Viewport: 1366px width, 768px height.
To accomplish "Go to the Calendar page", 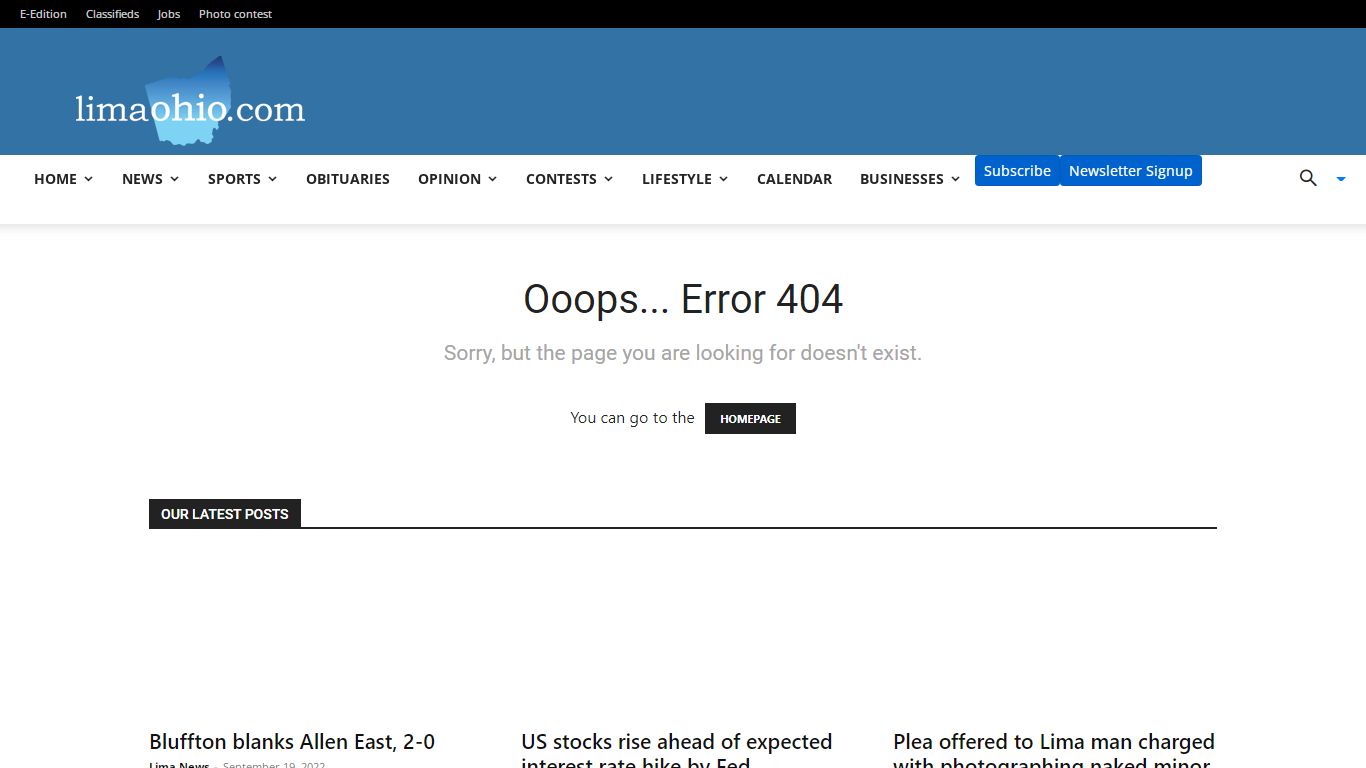I will [x=794, y=179].
